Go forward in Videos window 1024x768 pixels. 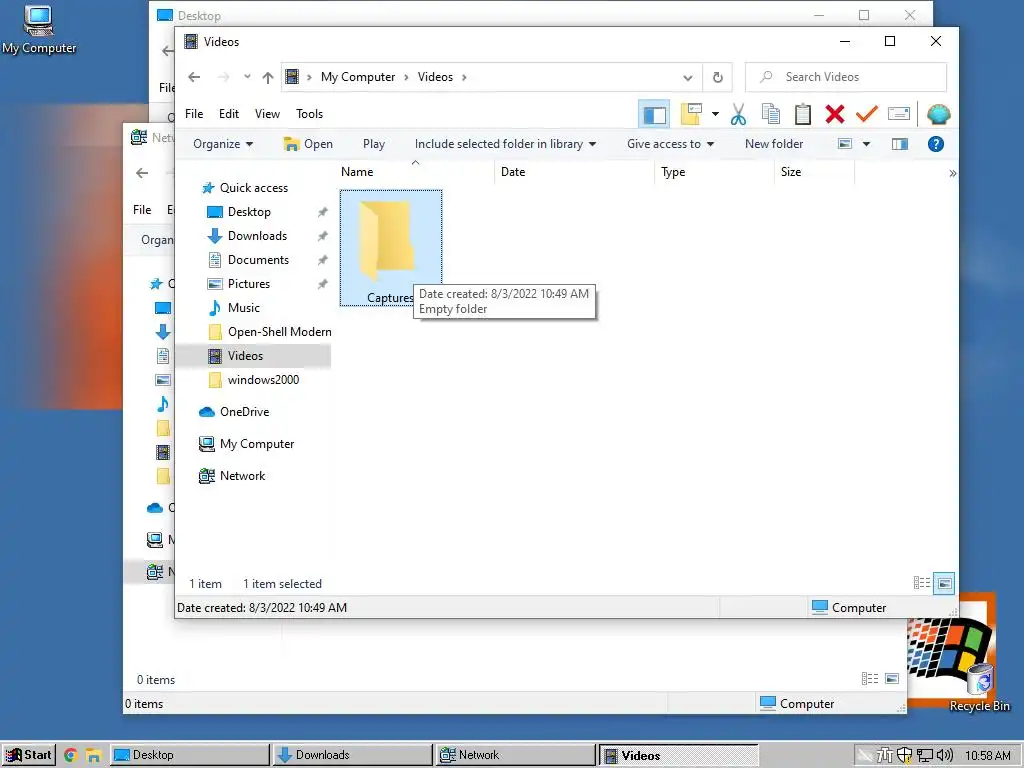coord(223,77)
